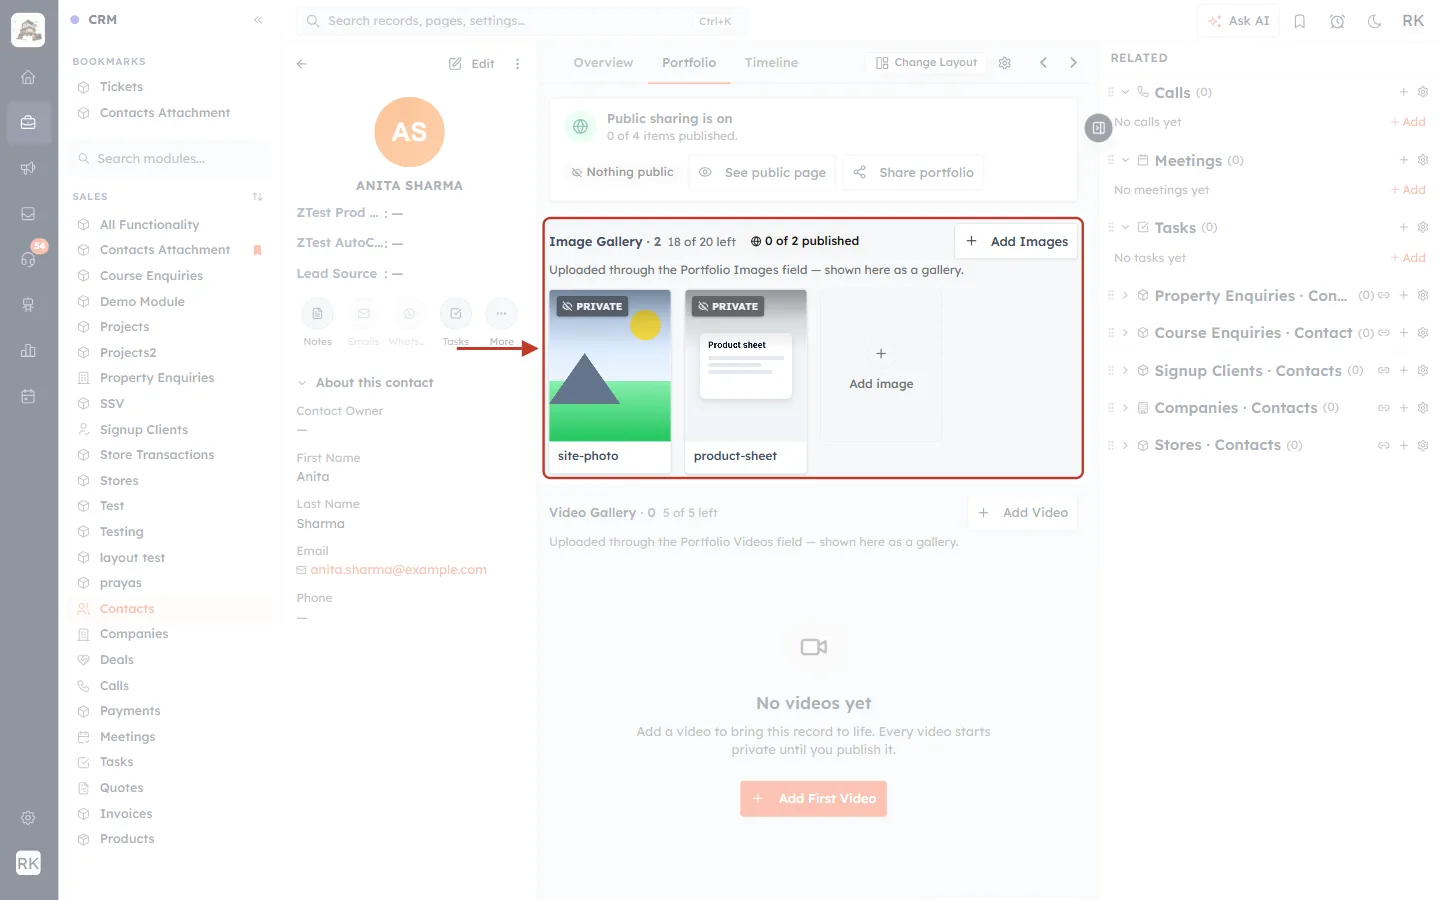
Task: Go back using the left arrow
Action: 302,64
